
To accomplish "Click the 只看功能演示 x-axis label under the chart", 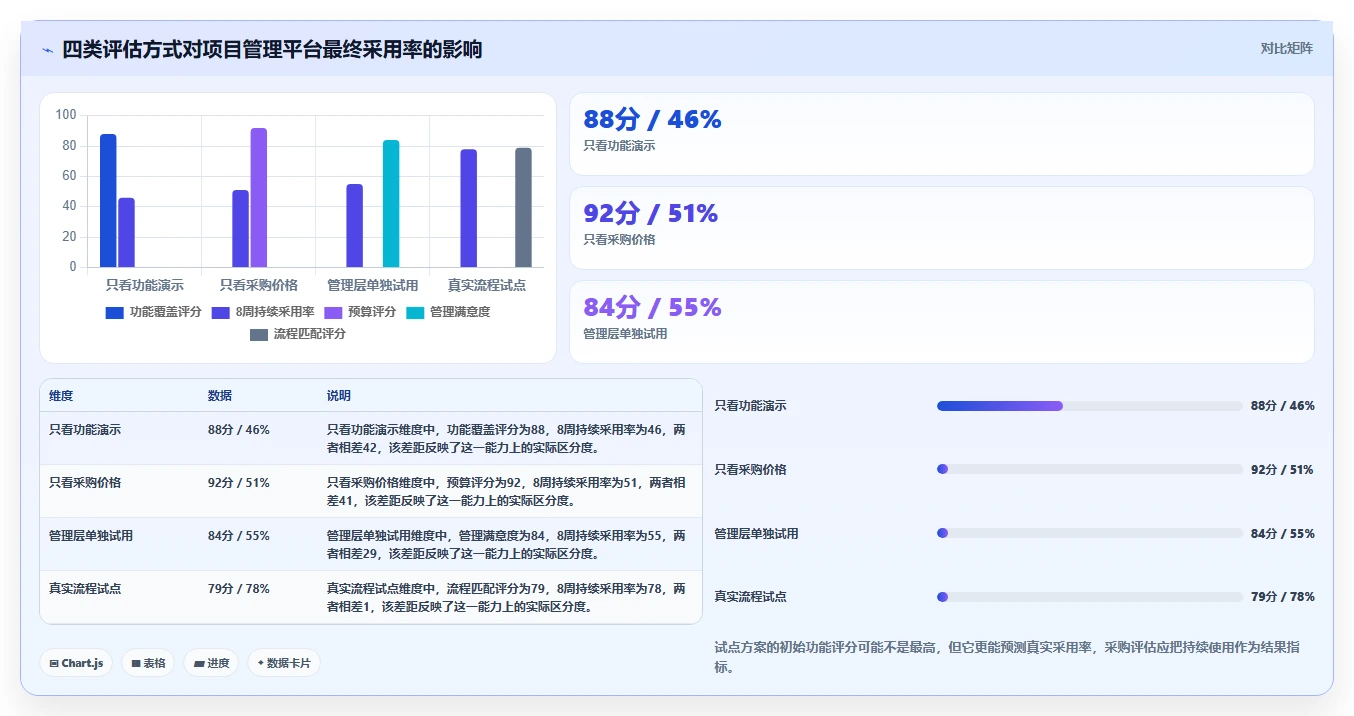I will click(145, 285).
